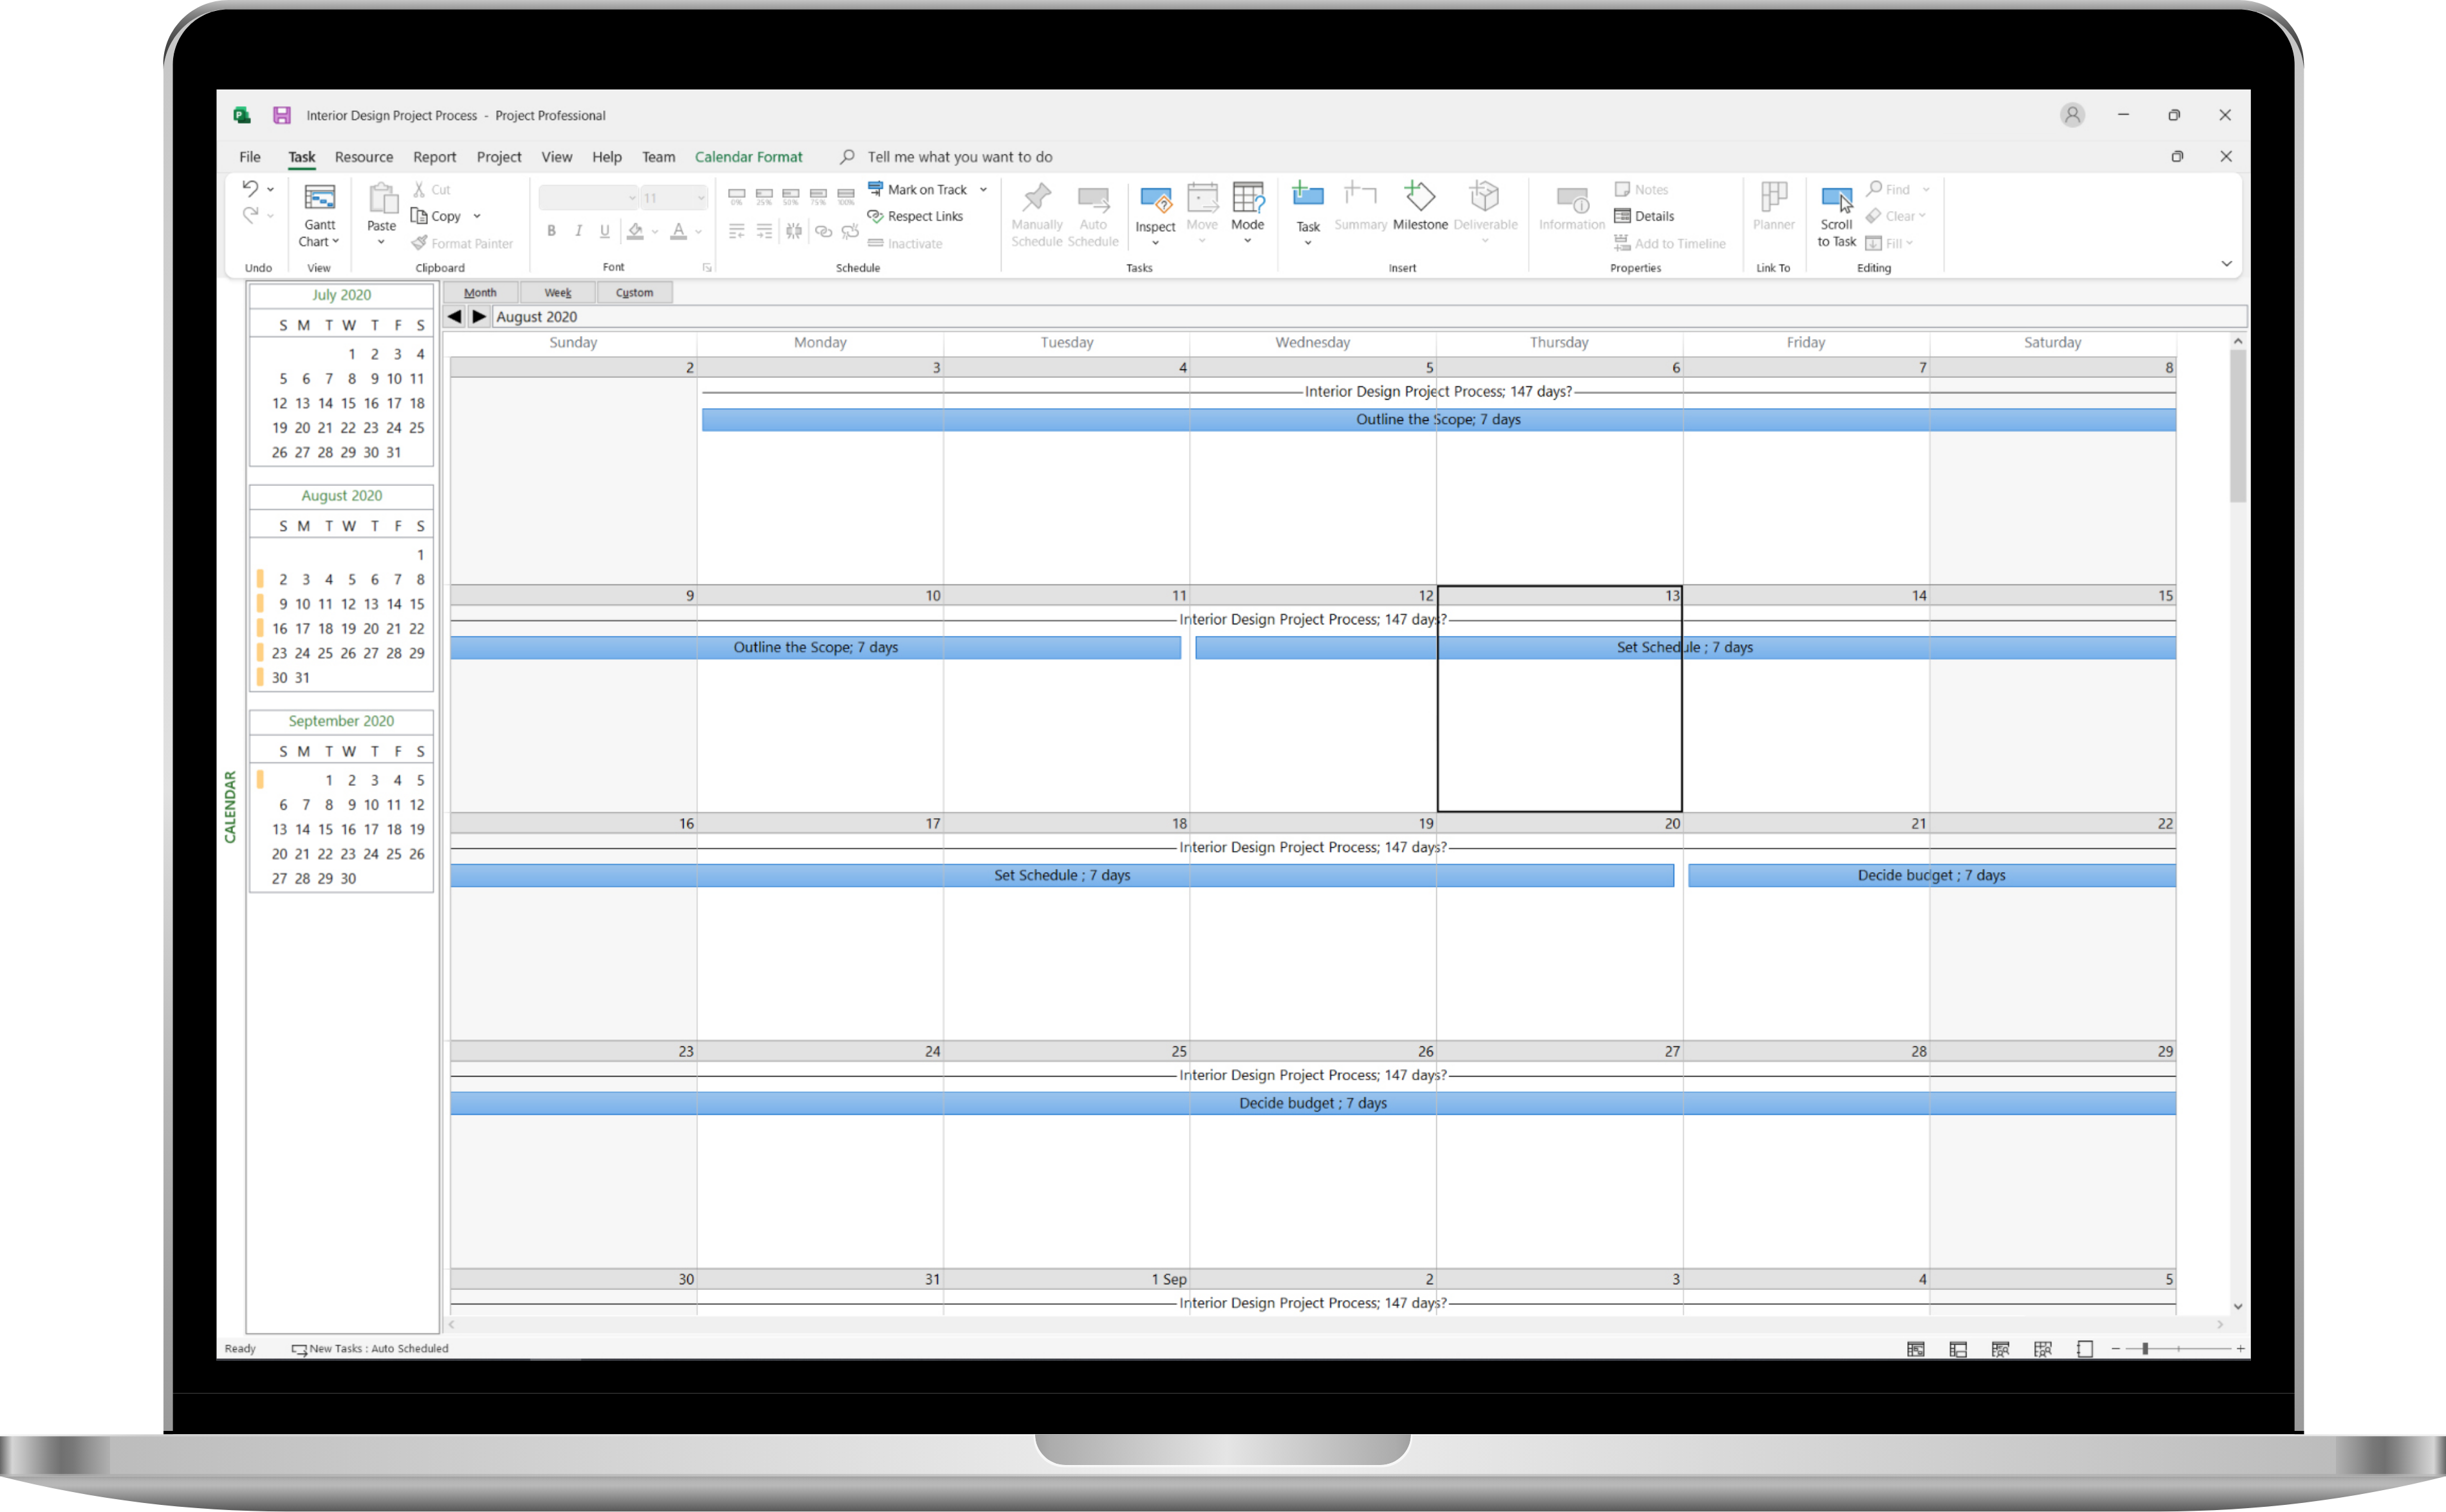This screenshot has width=2446, height=1512.
Task: Toggle Bold formatting
Action: pyautogui.click(x=551, y=231)
